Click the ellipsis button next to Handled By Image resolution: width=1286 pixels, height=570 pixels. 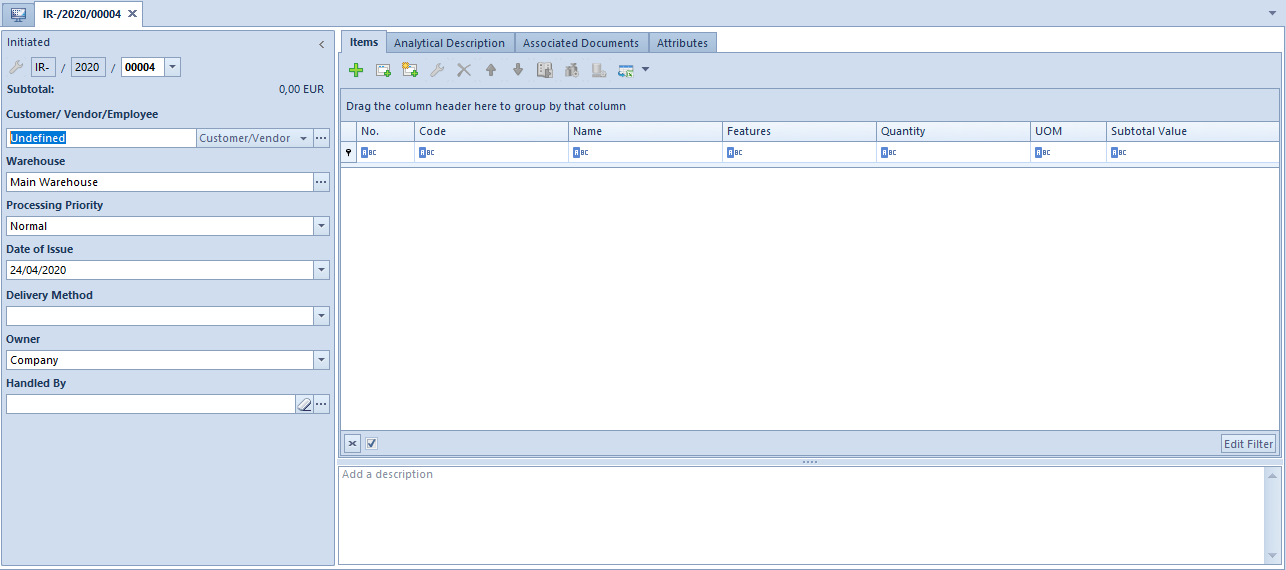tap(321, 404)
